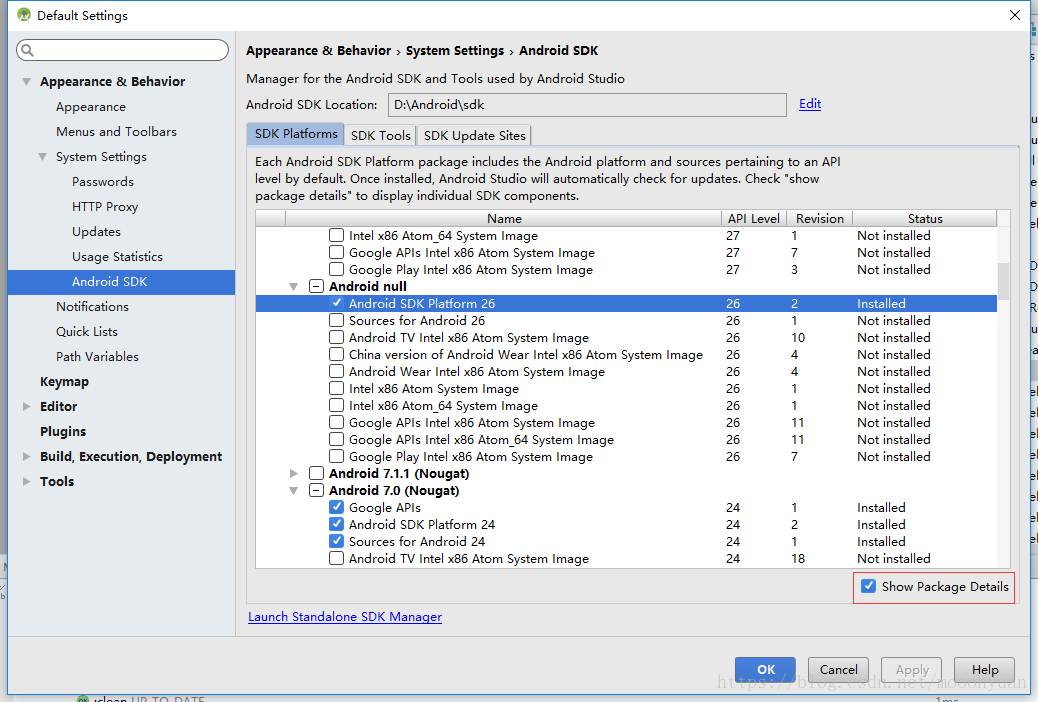This screenshot has height=702, width=1038.
Task: Open HTTP Proxy settings
Action: click(x=105, y=207)
